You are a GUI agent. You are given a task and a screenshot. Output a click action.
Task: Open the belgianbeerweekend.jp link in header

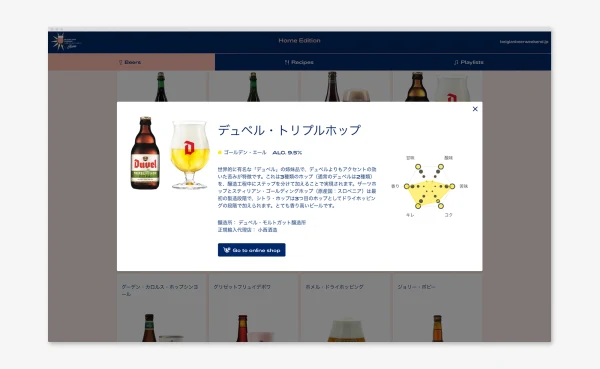(524, 41)
